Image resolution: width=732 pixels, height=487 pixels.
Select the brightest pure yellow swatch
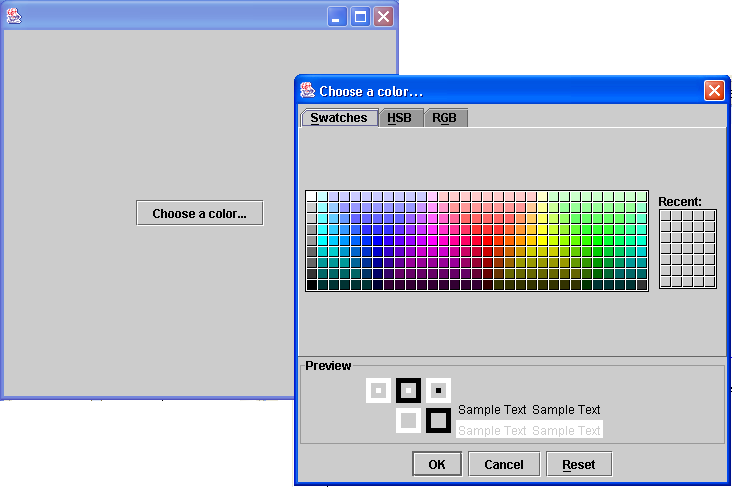tap(543, 240)
